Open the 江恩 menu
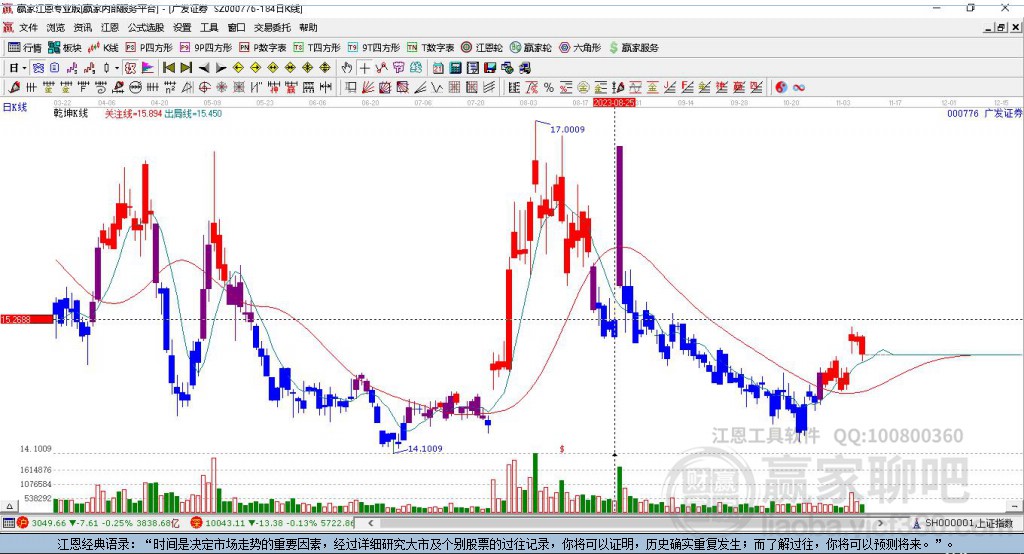1024x554 pixels. (110, 27)
